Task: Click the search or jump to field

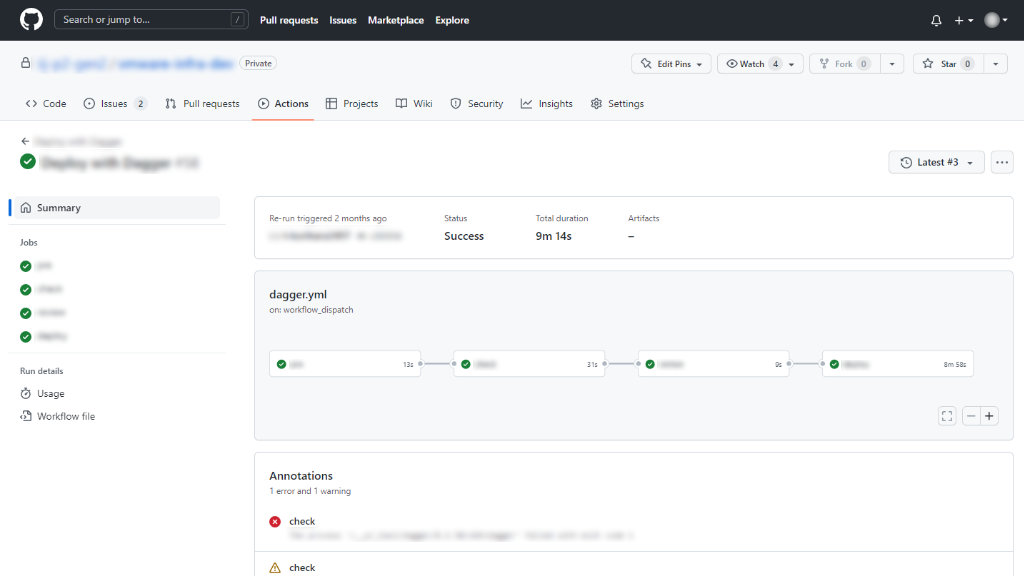Action: click(x=150, y=18)
